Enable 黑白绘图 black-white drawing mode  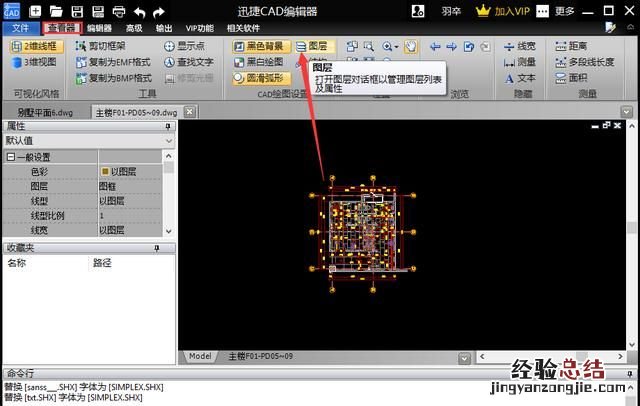click(x=261, y=61)
